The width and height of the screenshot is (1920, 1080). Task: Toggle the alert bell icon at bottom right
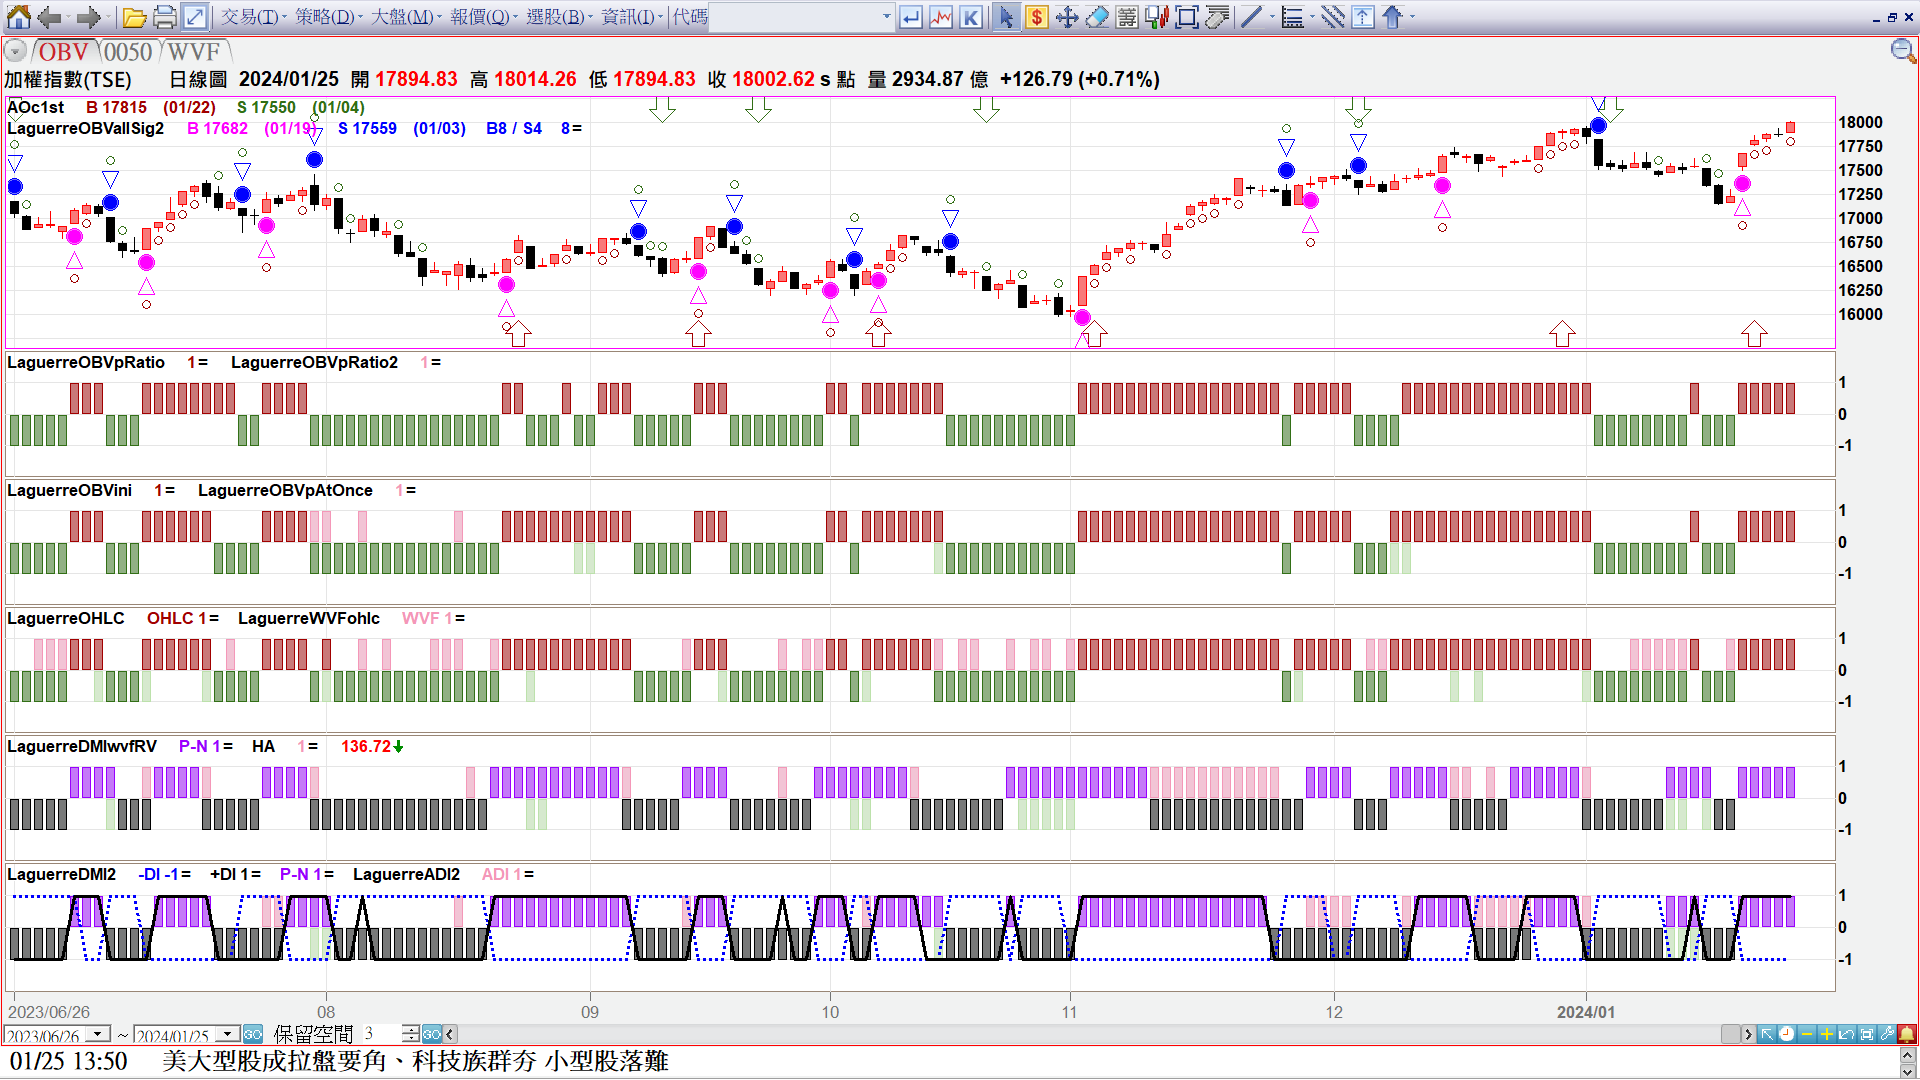(x=1907, y=1034)
